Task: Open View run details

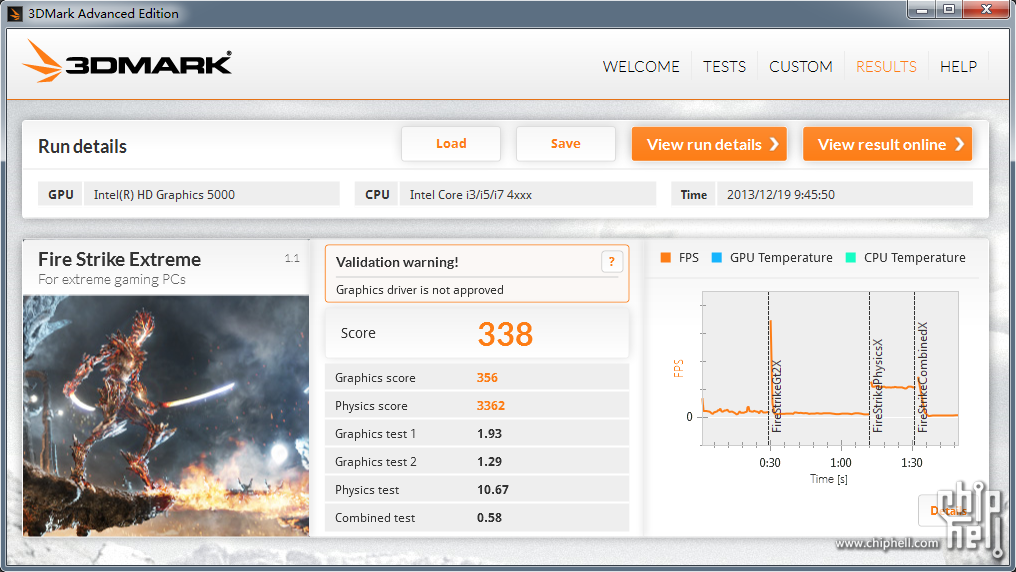Action: tap(709, 144)
